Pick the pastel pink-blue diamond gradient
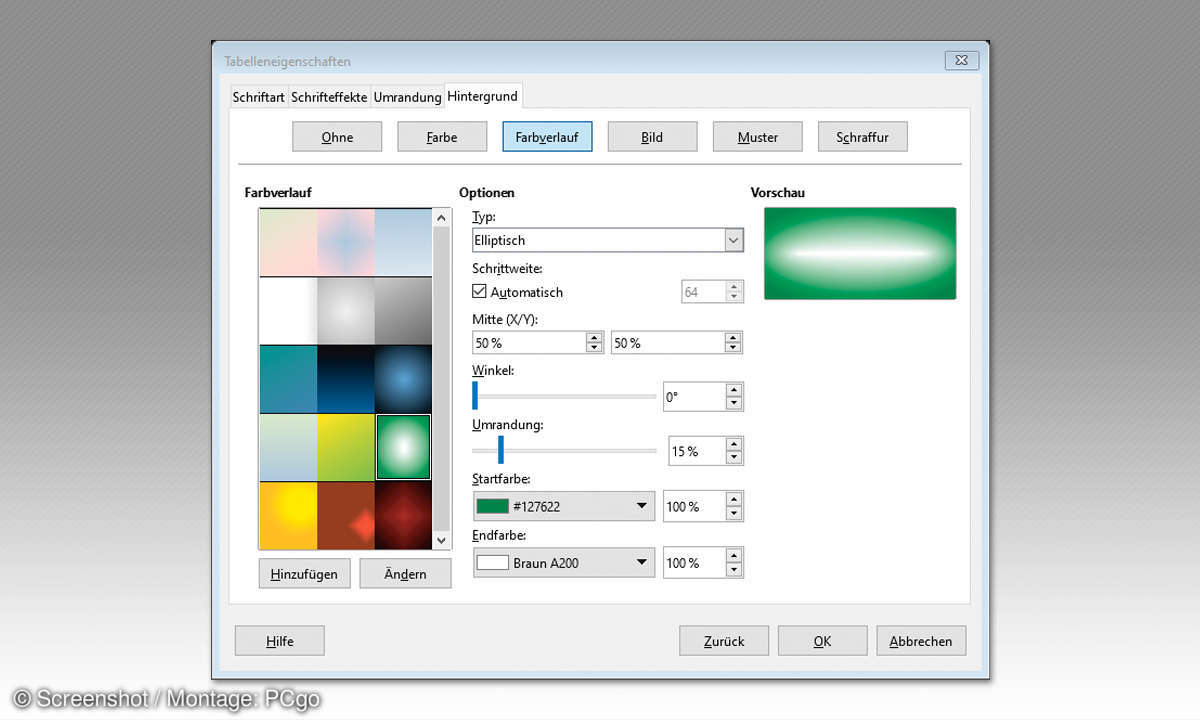 [x=346, y=242]
